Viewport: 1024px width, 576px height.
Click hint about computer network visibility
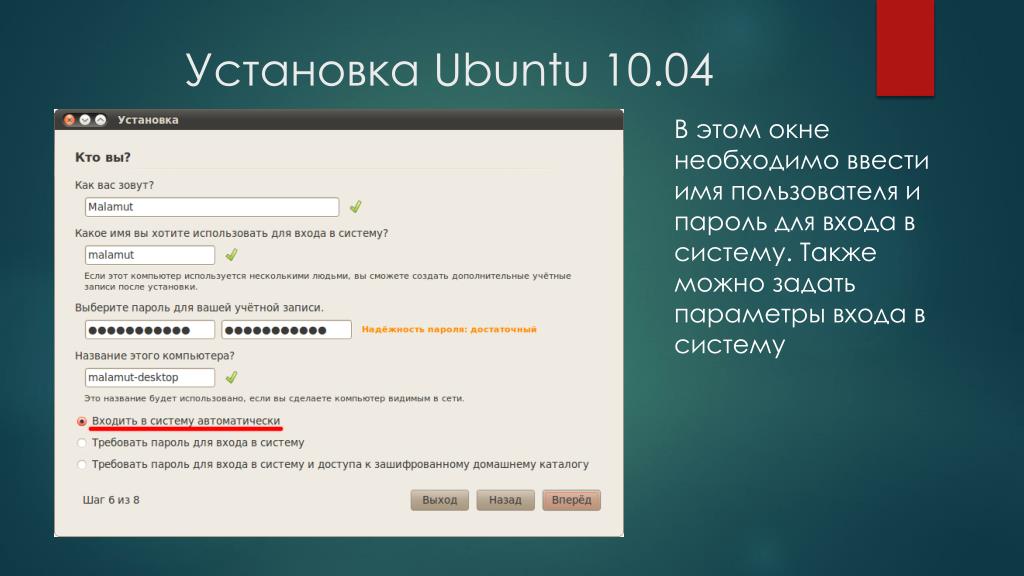[274, 398]
